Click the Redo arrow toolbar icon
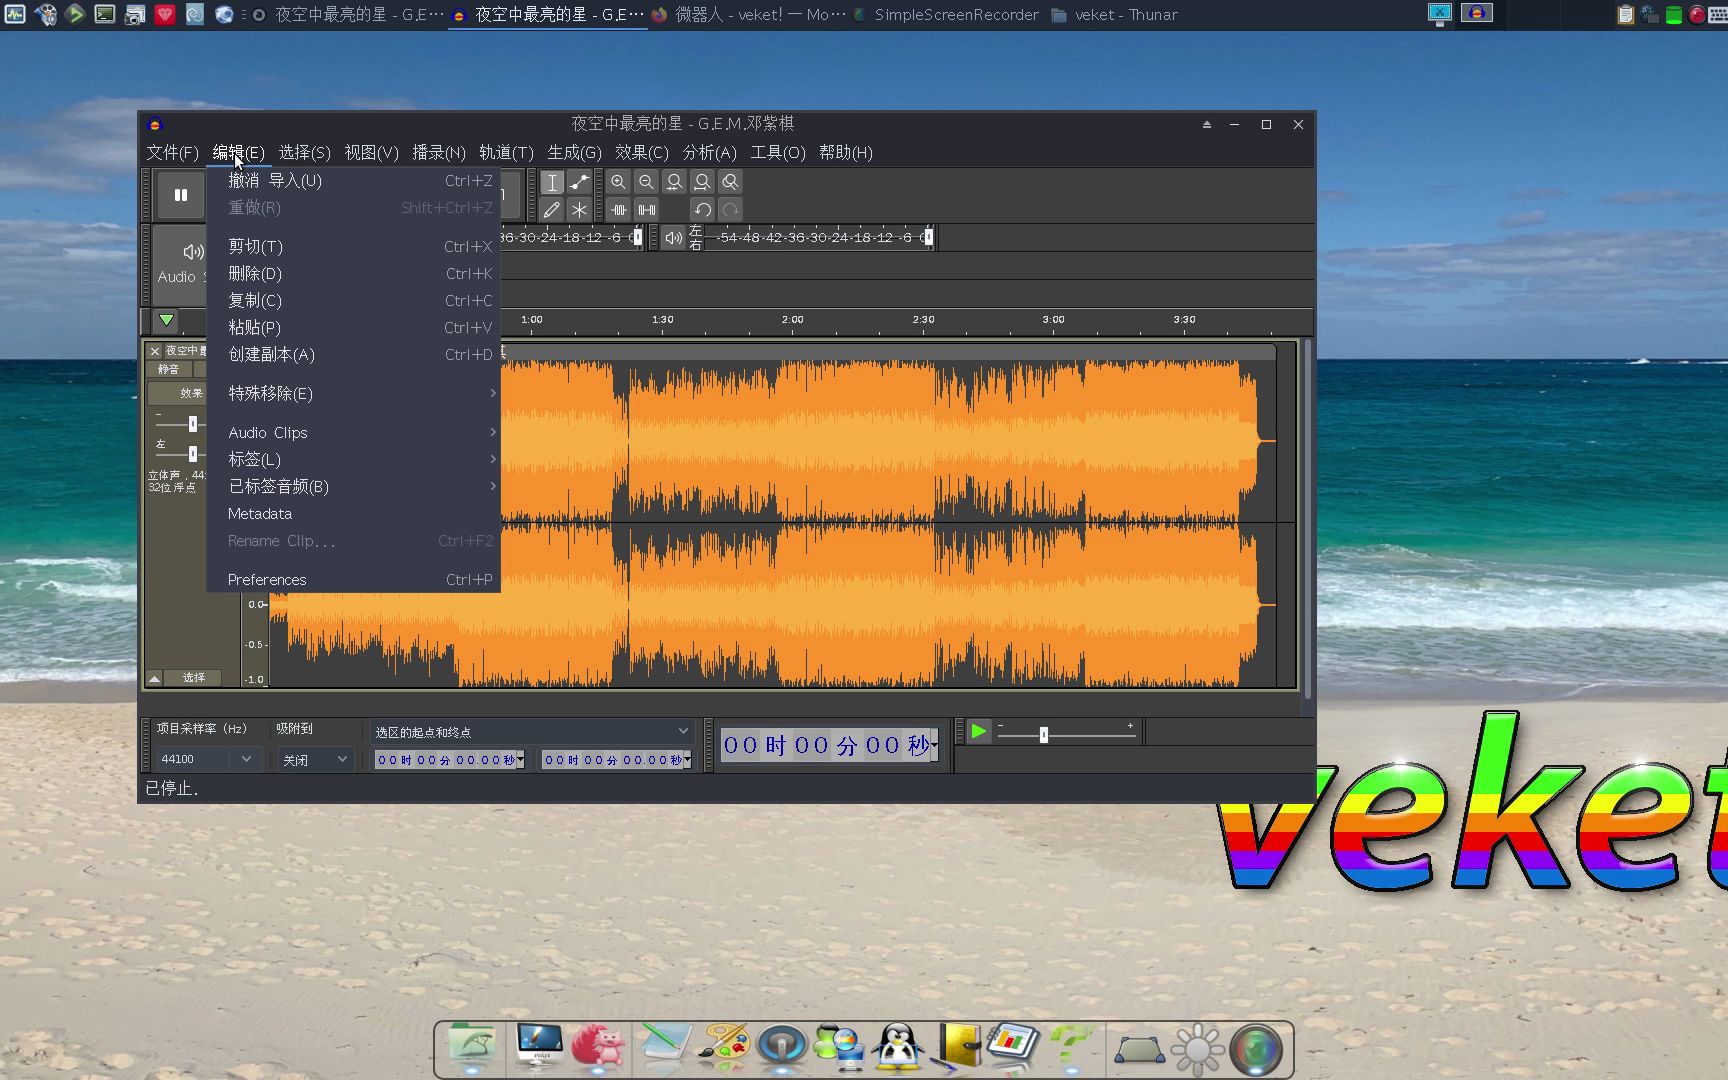The height and width of the screenshot is (1080, 1728). click(x=730, y=210)
